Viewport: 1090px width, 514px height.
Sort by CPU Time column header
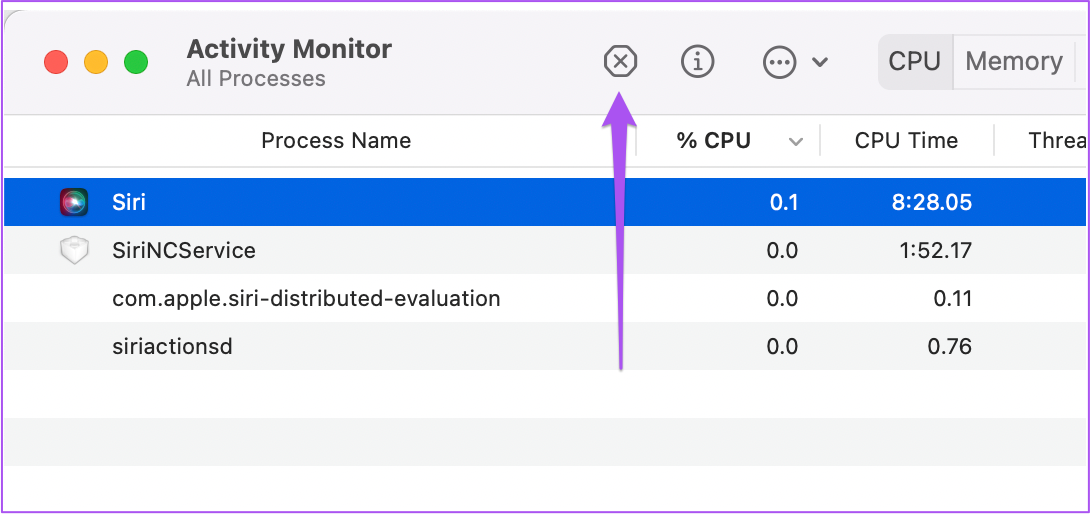[x=906, y=141]
